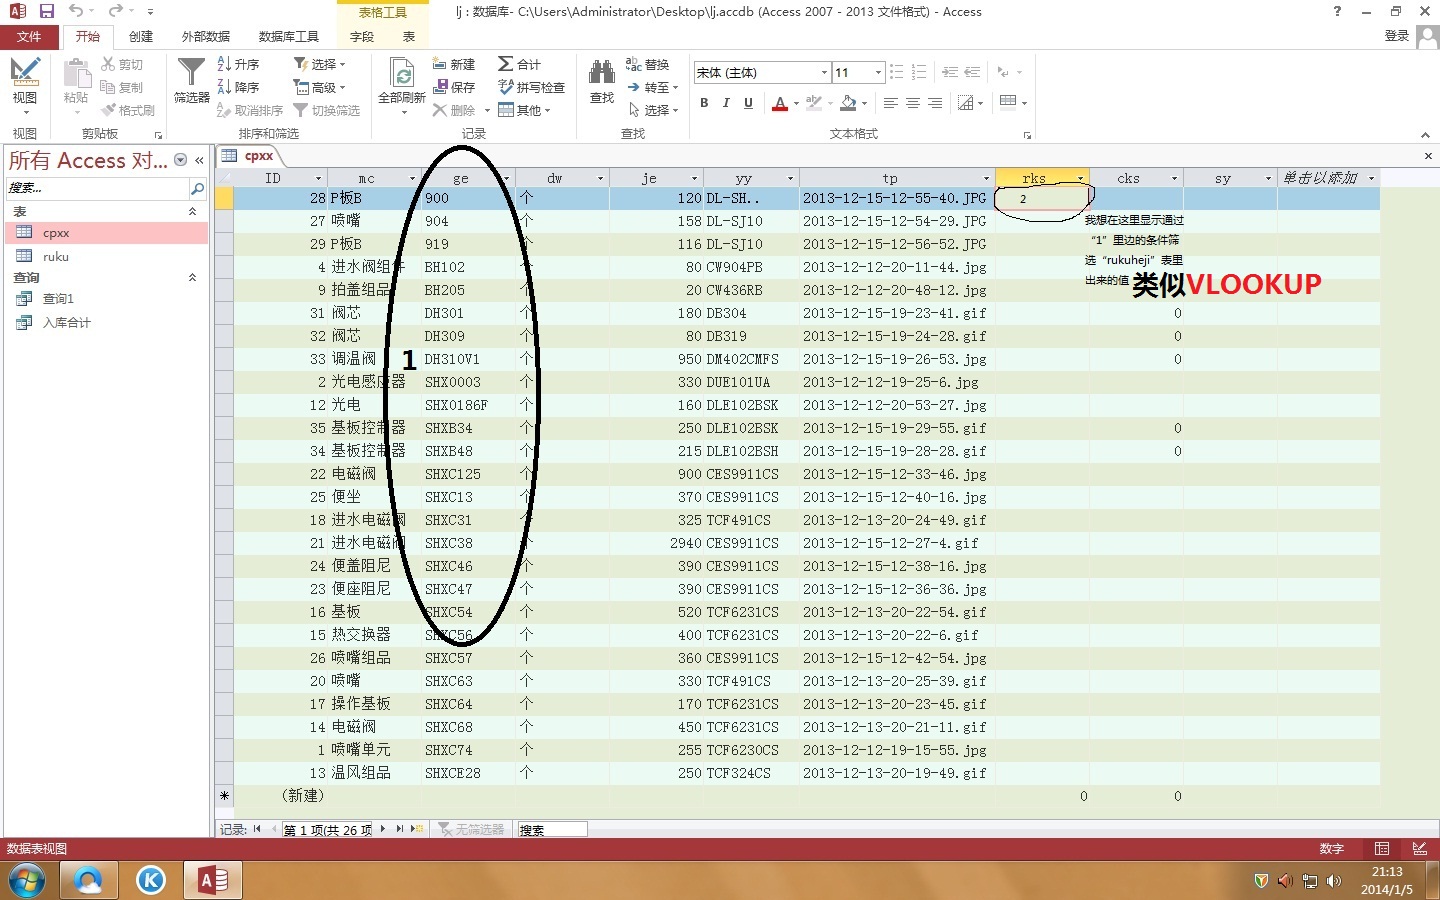Screen dimensions: 1440x900
Task: Toggle underline formatting
Action: pyautogui.click(x=748, y=103)
